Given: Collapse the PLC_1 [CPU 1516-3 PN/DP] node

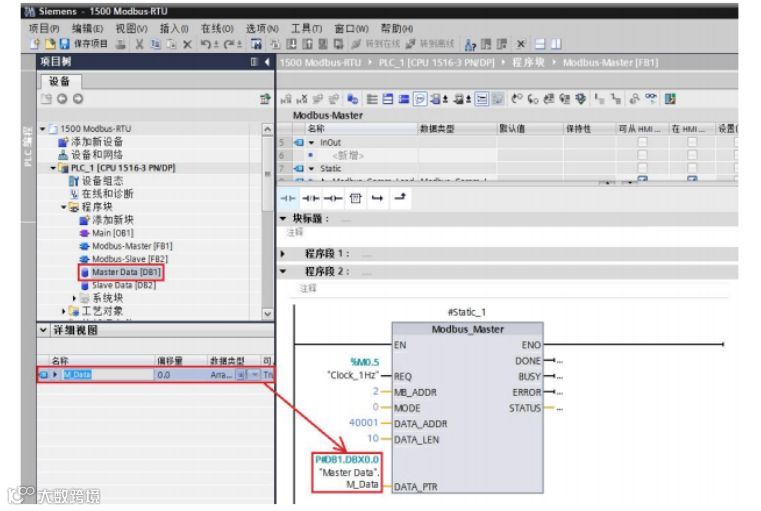Looking at the screenshot, I should tap(53, 168).
